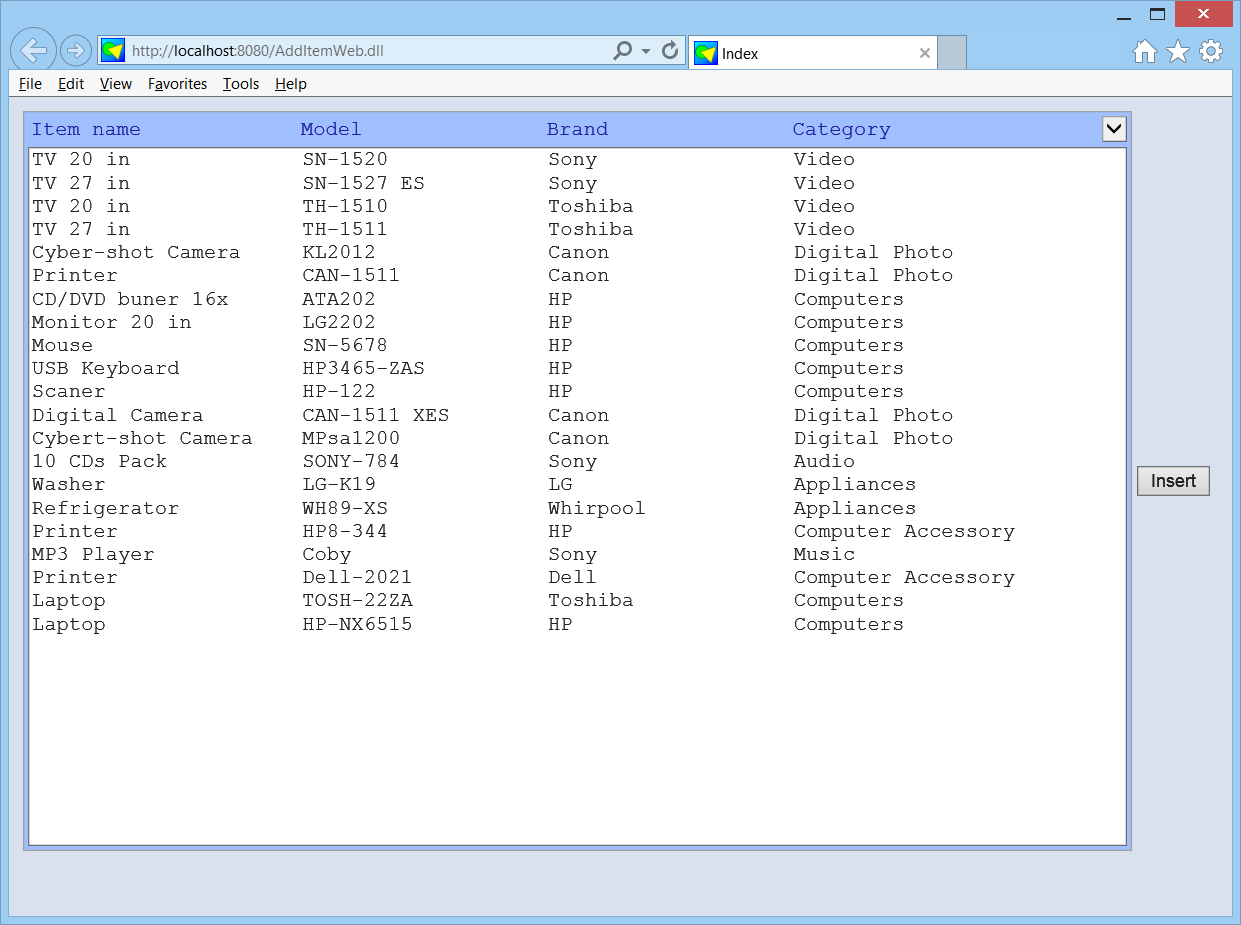This screenshot has width=1241, height=925.
Task: Click the Insert button
Action: [x=1173, y=481]
